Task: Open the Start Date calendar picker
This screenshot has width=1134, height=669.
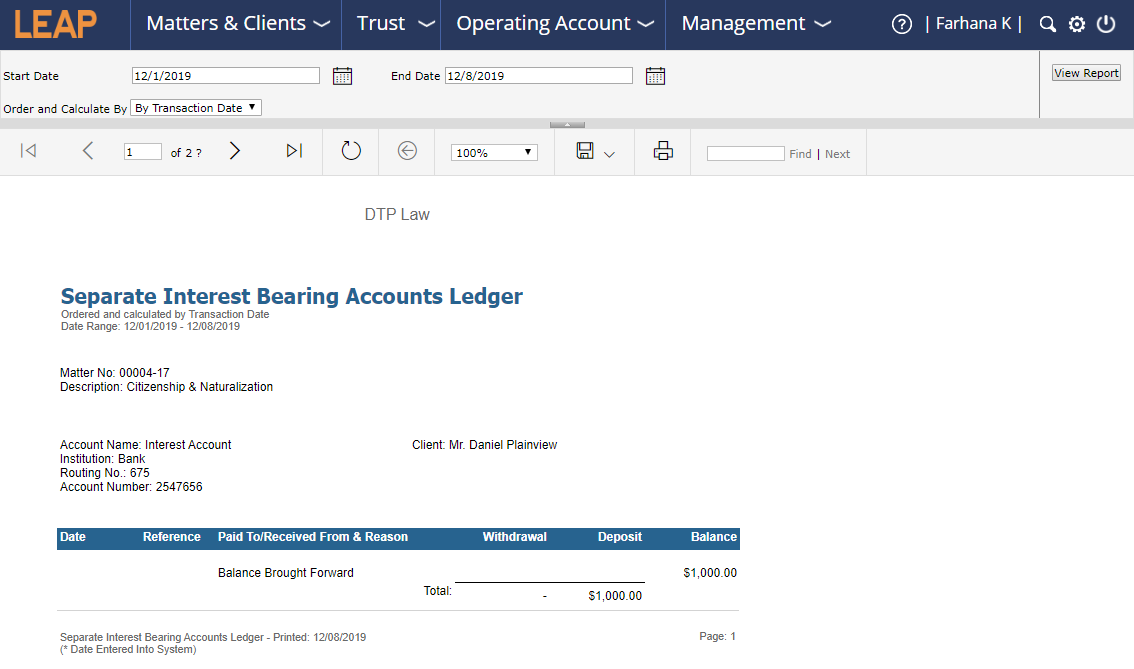Action: pos(342,75)
